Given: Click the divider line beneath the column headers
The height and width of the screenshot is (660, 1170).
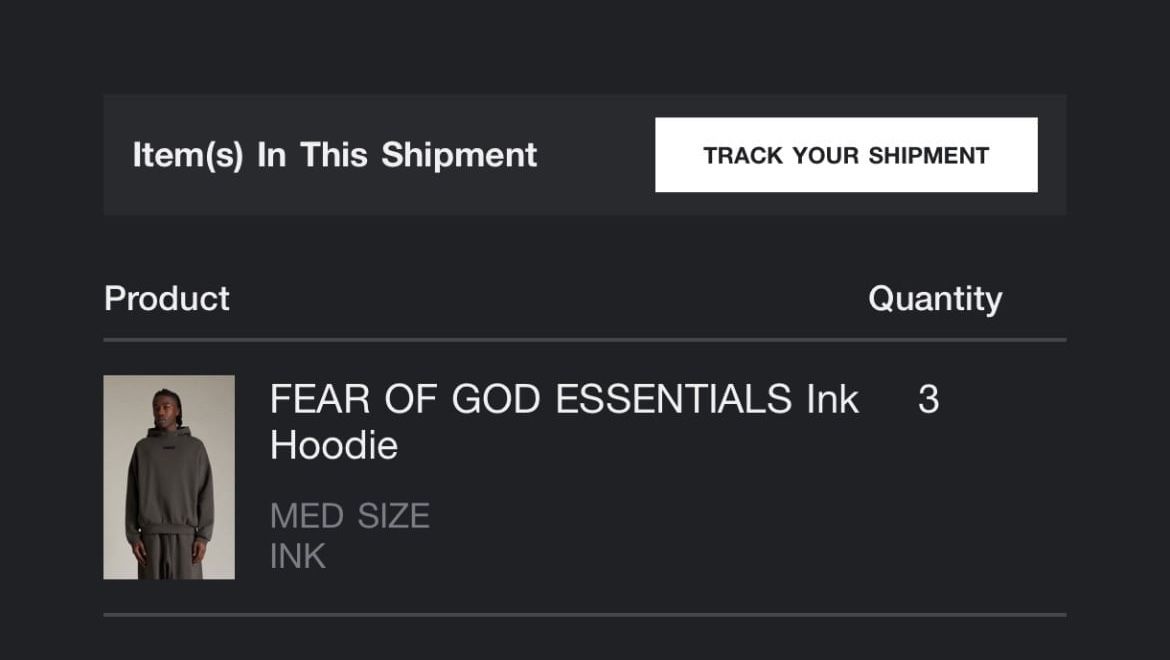Looking at the screenshot, I should [x=585, y=340].
